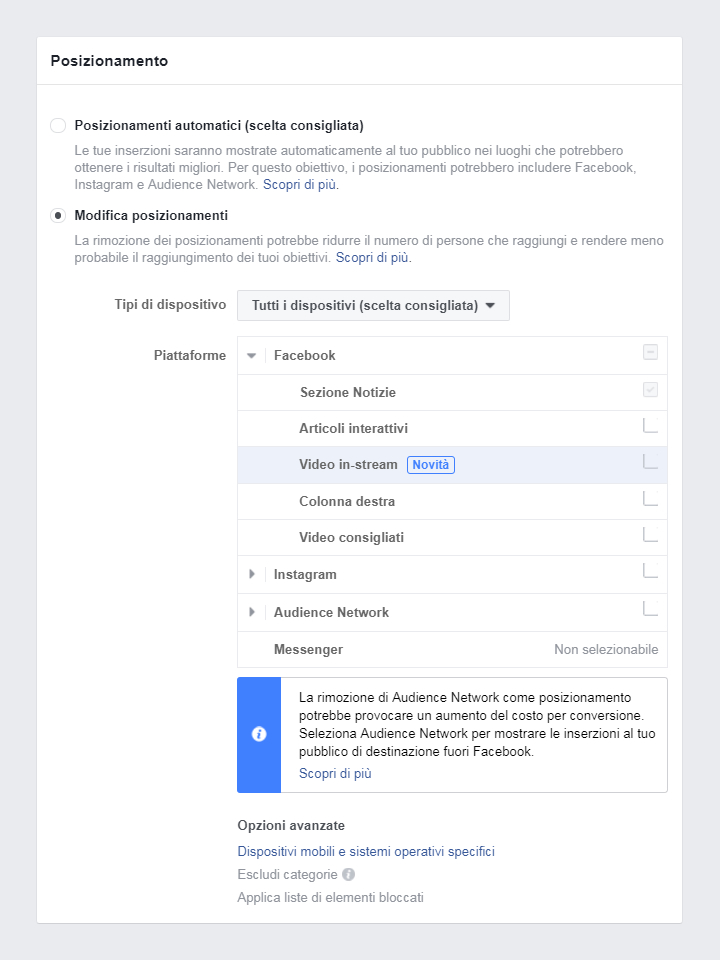
Task: Enable the Video in-stream placement
Action: point(651,464)
